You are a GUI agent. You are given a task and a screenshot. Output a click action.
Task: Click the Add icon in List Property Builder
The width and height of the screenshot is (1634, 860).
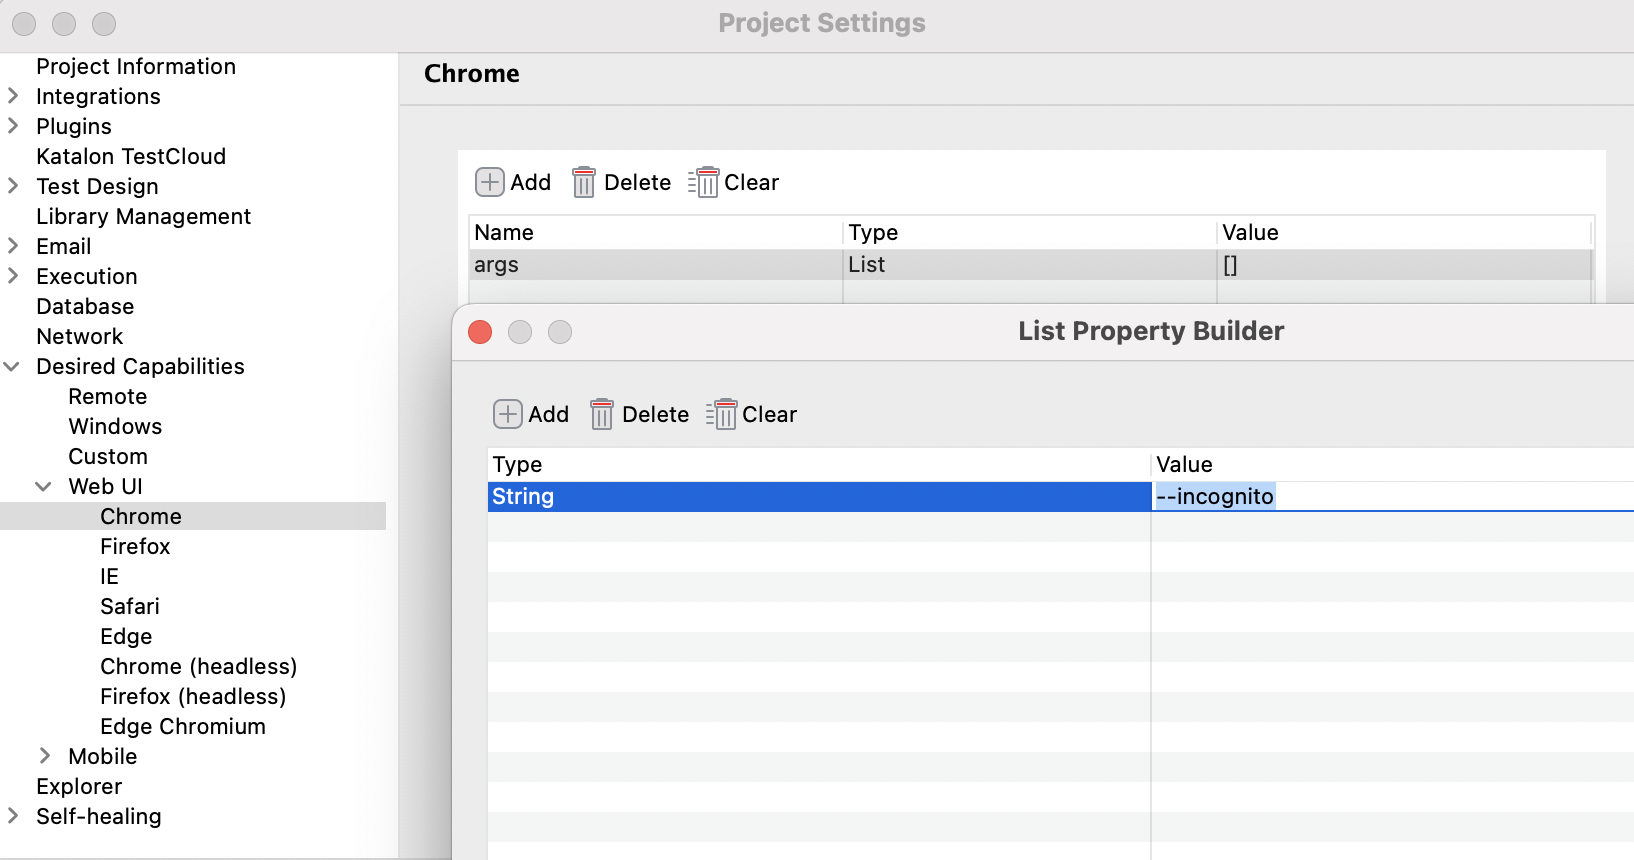508,414
